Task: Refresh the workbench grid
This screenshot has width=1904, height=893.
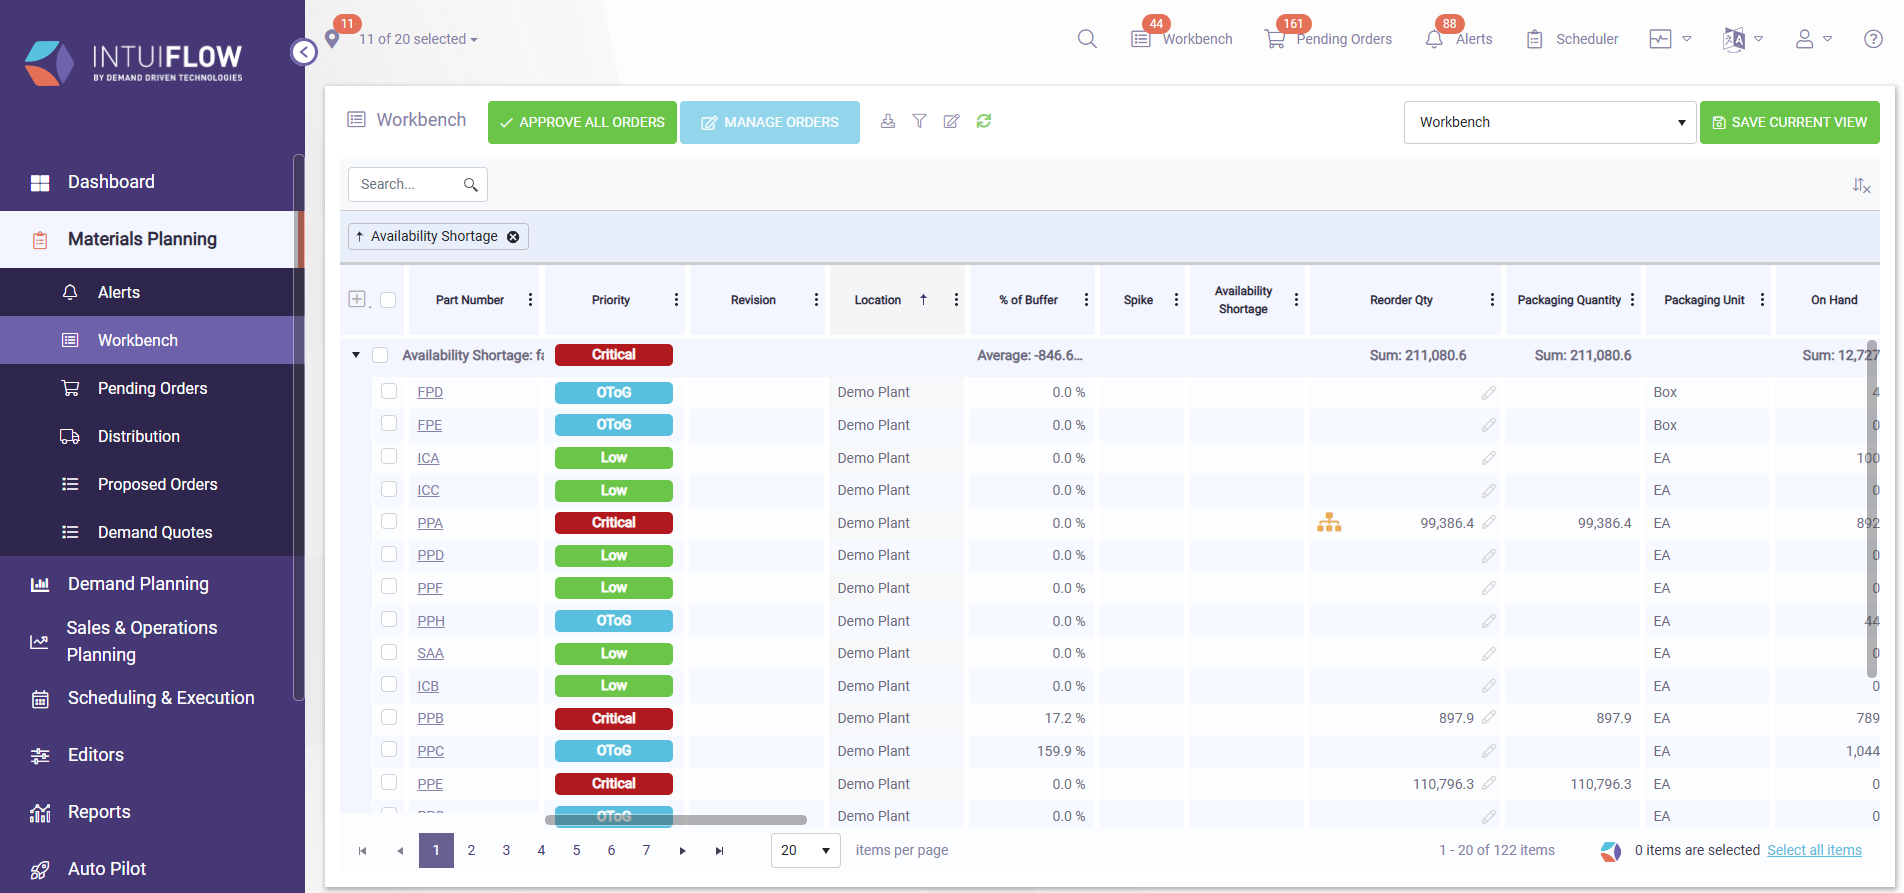Action: [984, 121]
